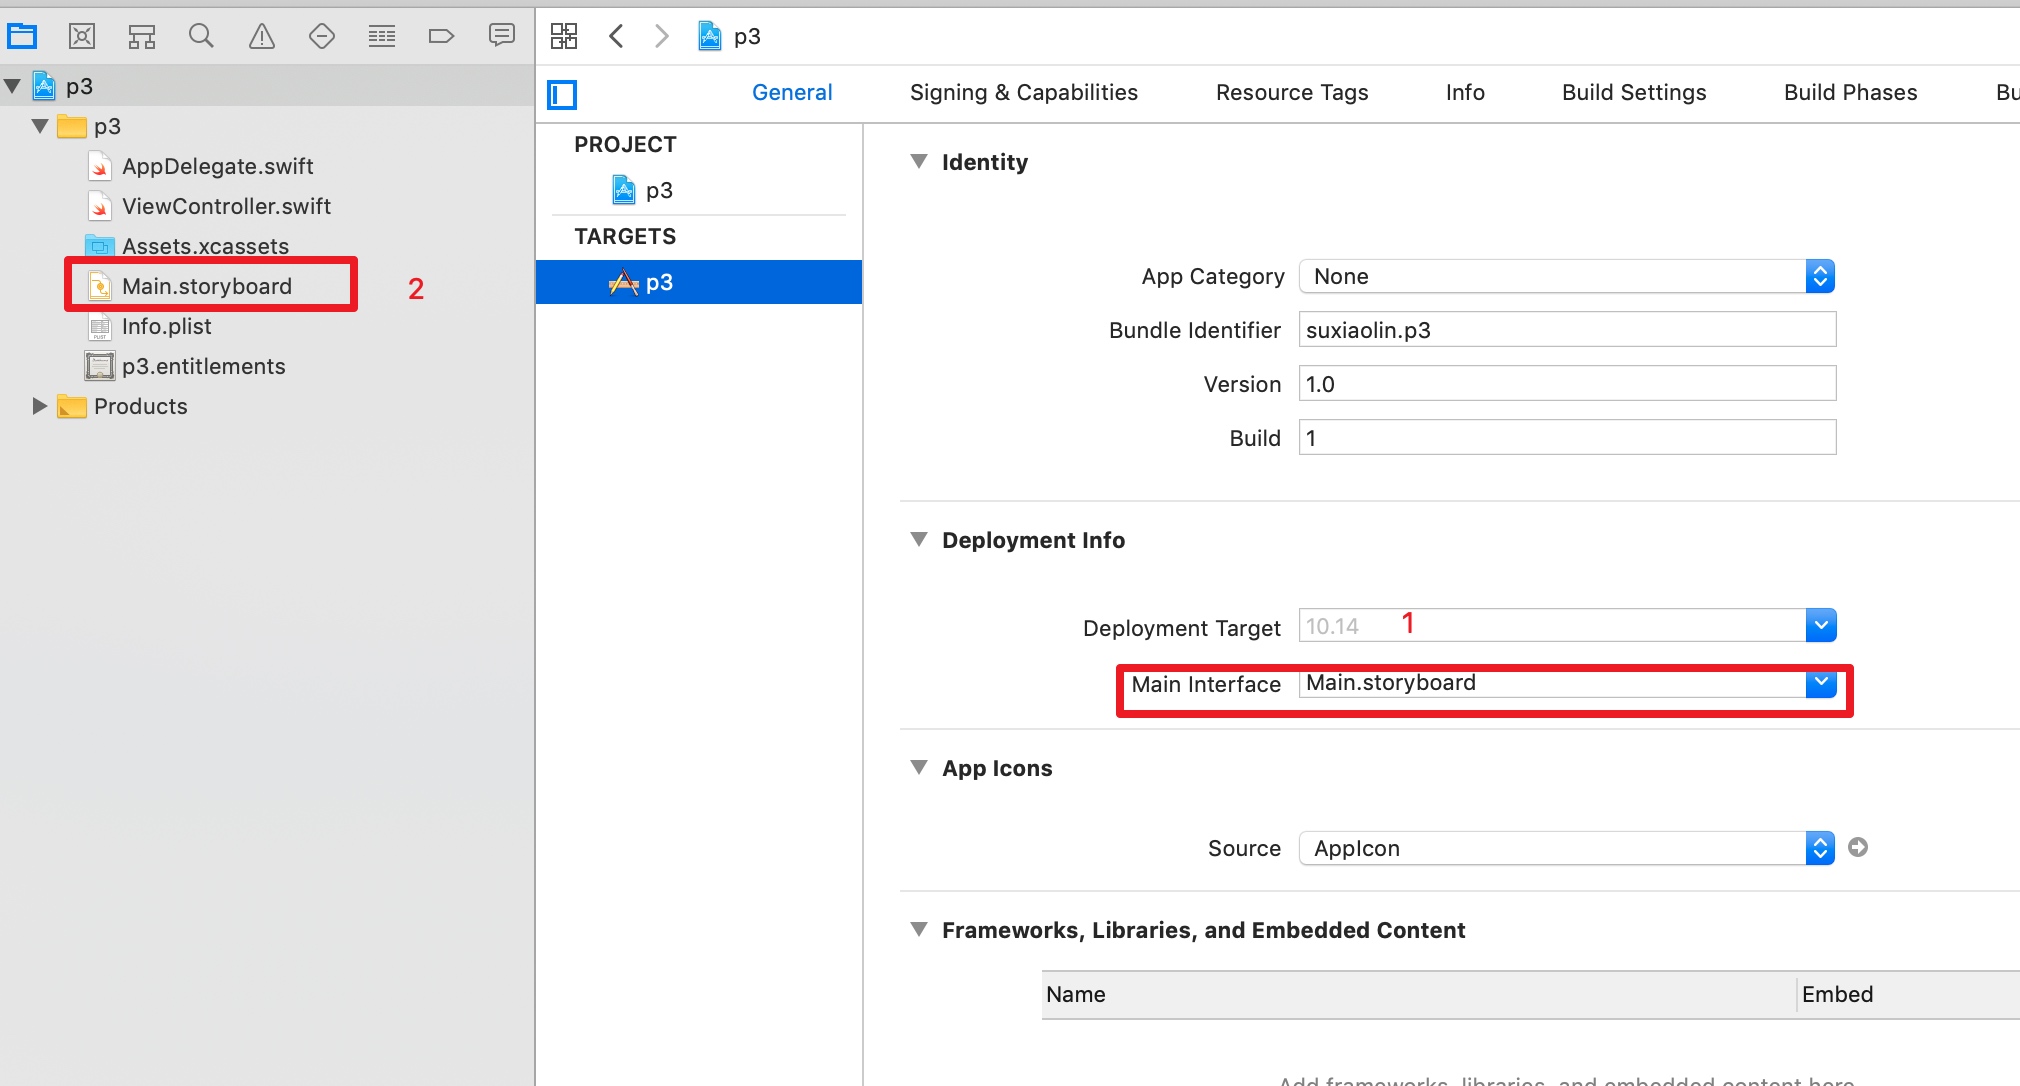
Task: Click the Bundle Identifier field
Action: coord(1567,329)
